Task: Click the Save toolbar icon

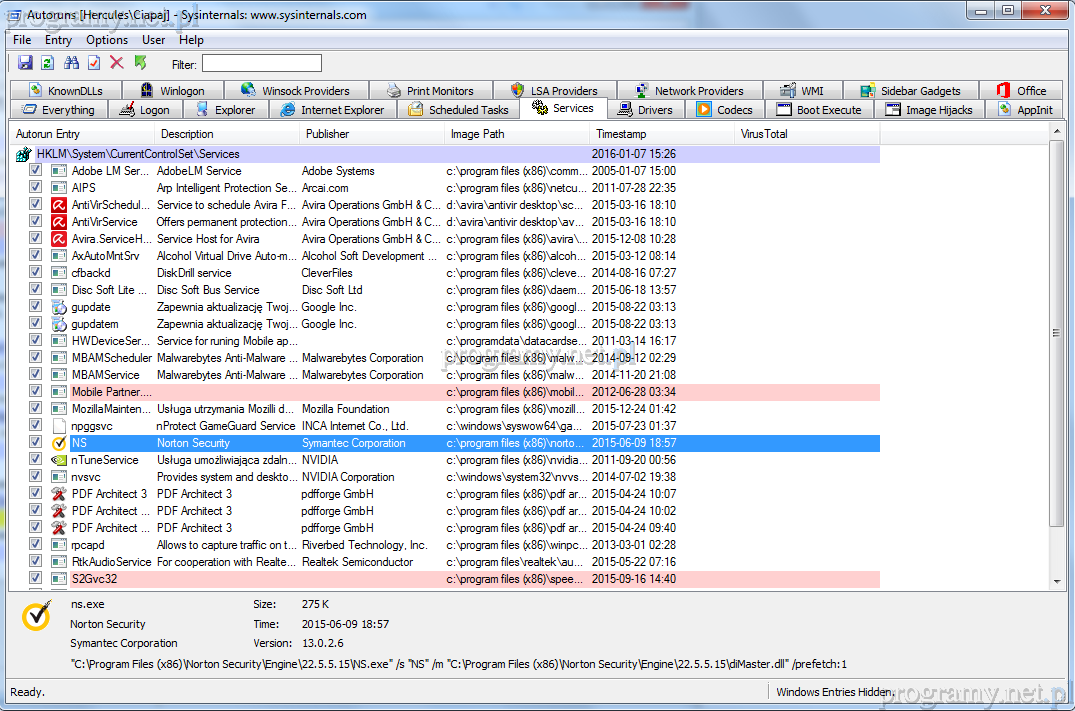Action: tap(26, 63)
